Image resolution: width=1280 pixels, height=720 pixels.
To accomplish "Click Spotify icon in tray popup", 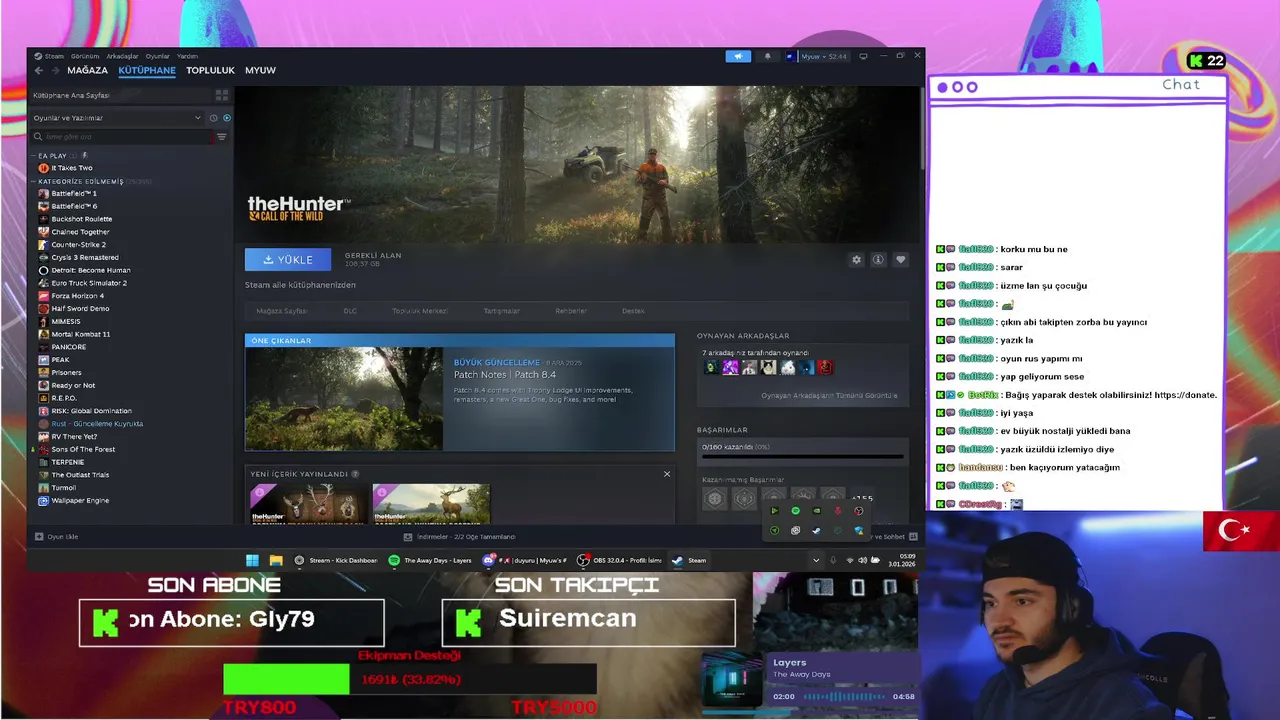I will pos(795,511).
